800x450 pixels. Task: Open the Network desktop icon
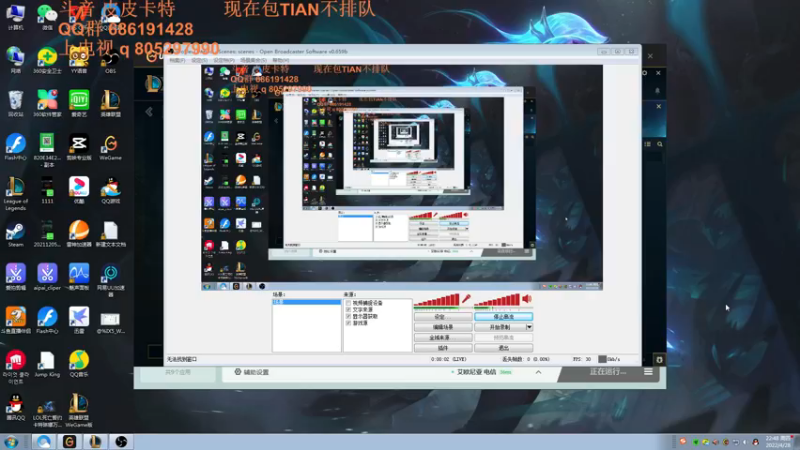(x=15, y=60)
